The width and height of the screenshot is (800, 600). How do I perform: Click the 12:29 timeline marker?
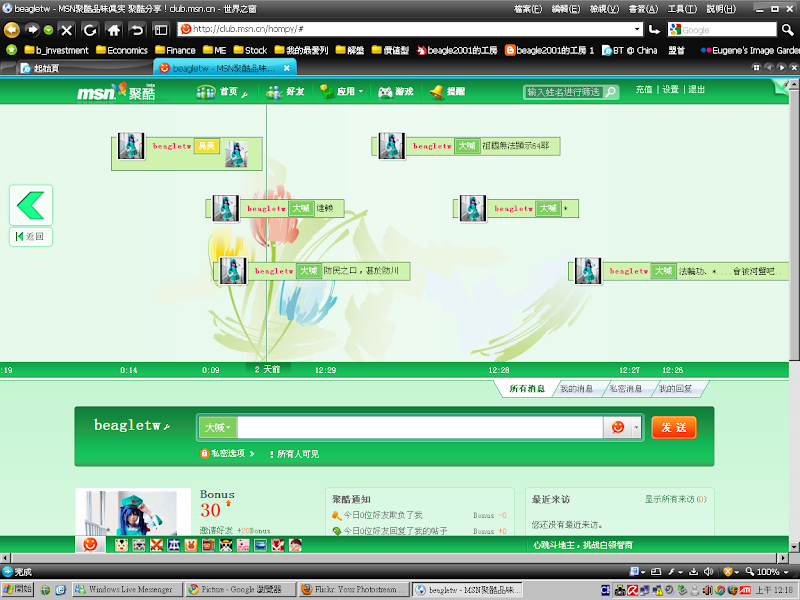tap(326, 370)
